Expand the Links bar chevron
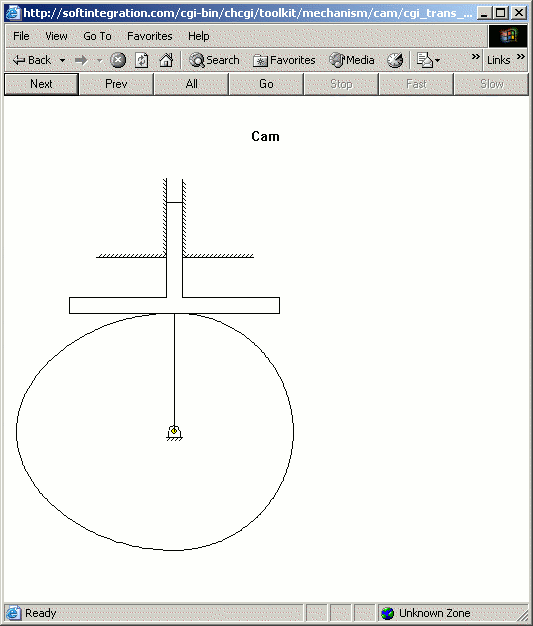 coord(521,56)
